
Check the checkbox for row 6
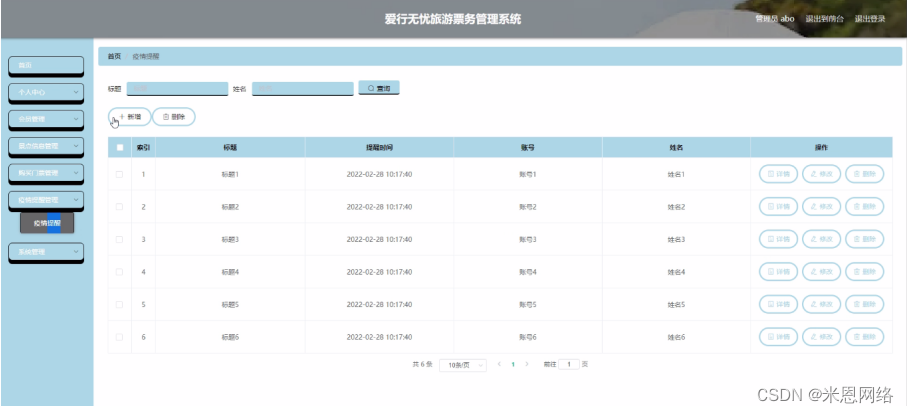119,336
